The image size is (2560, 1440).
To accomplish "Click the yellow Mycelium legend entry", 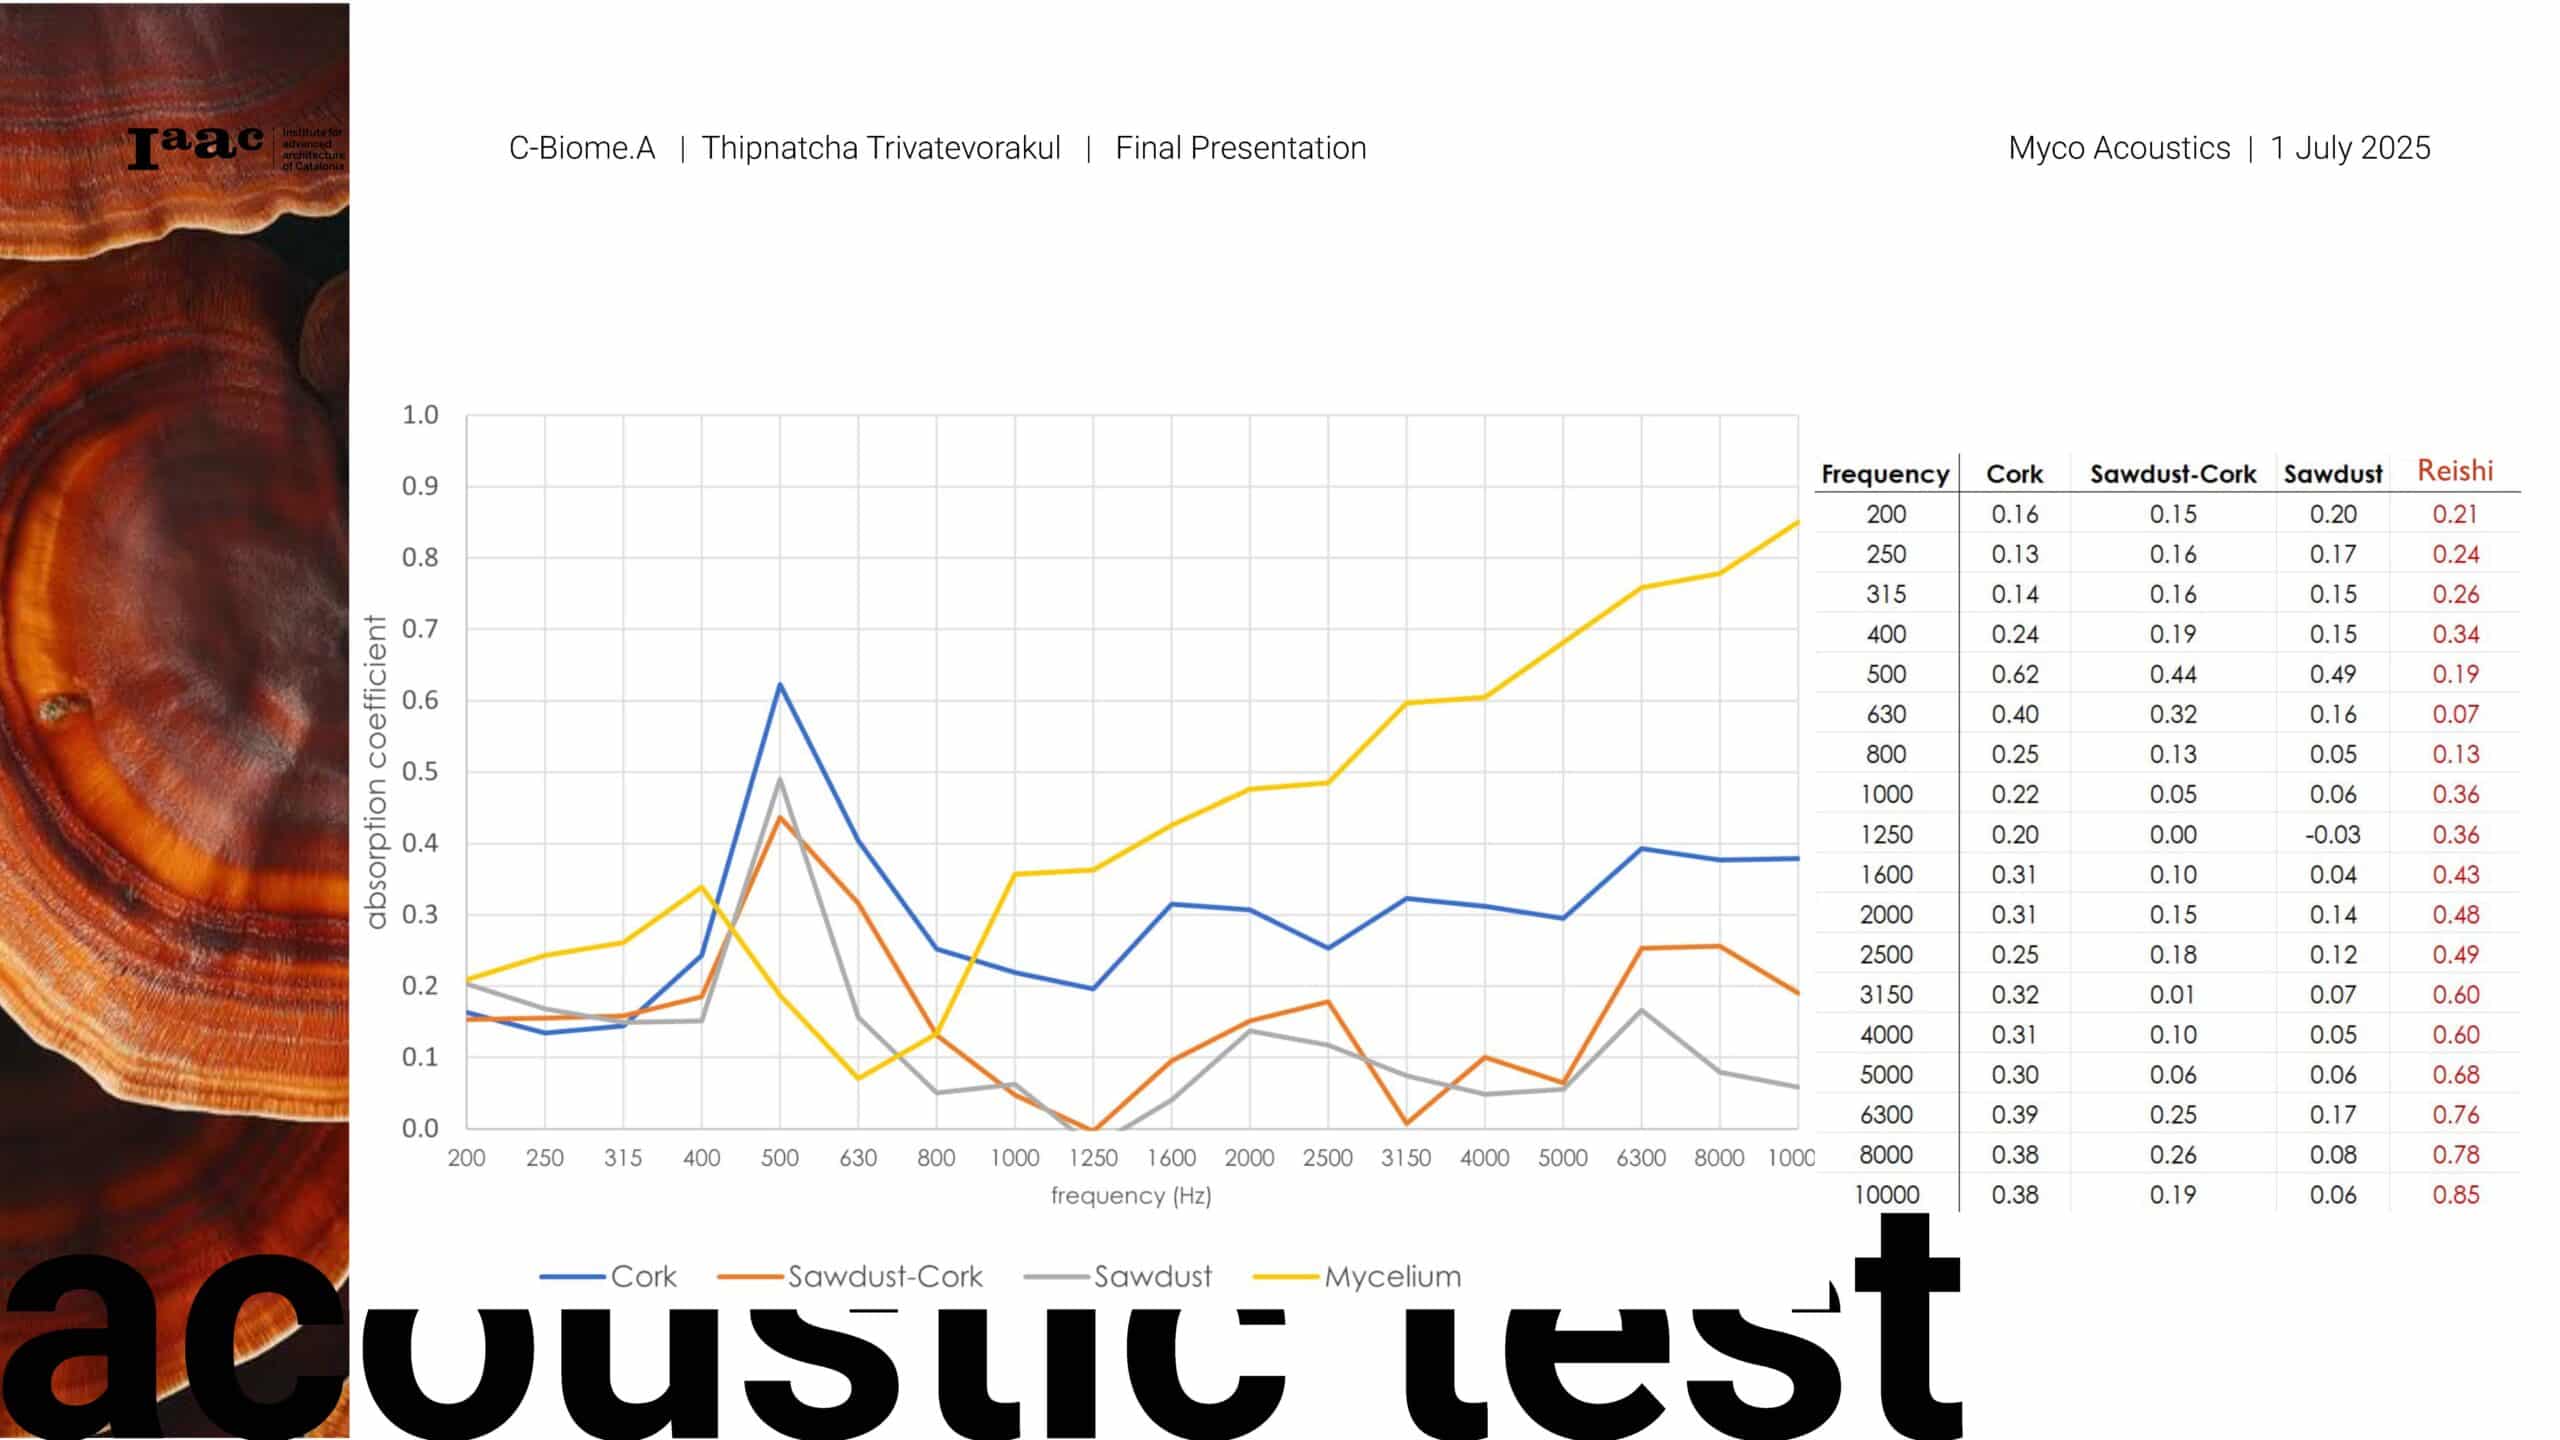I will (1391, 1277).
